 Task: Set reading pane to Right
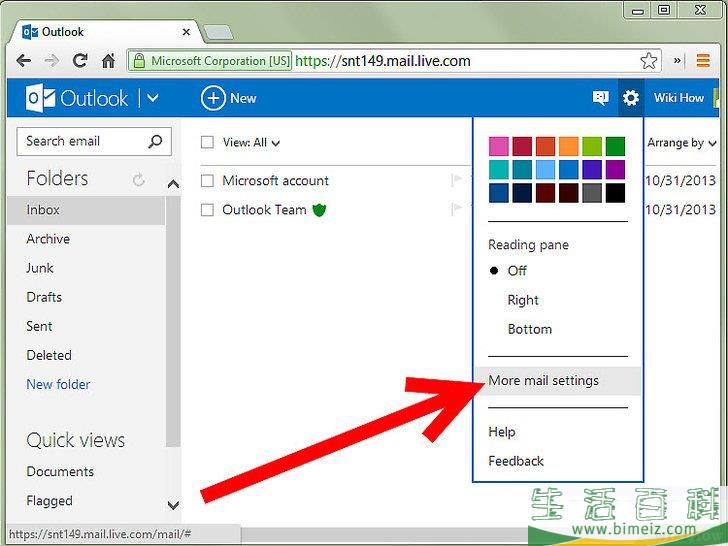[523, 300]
